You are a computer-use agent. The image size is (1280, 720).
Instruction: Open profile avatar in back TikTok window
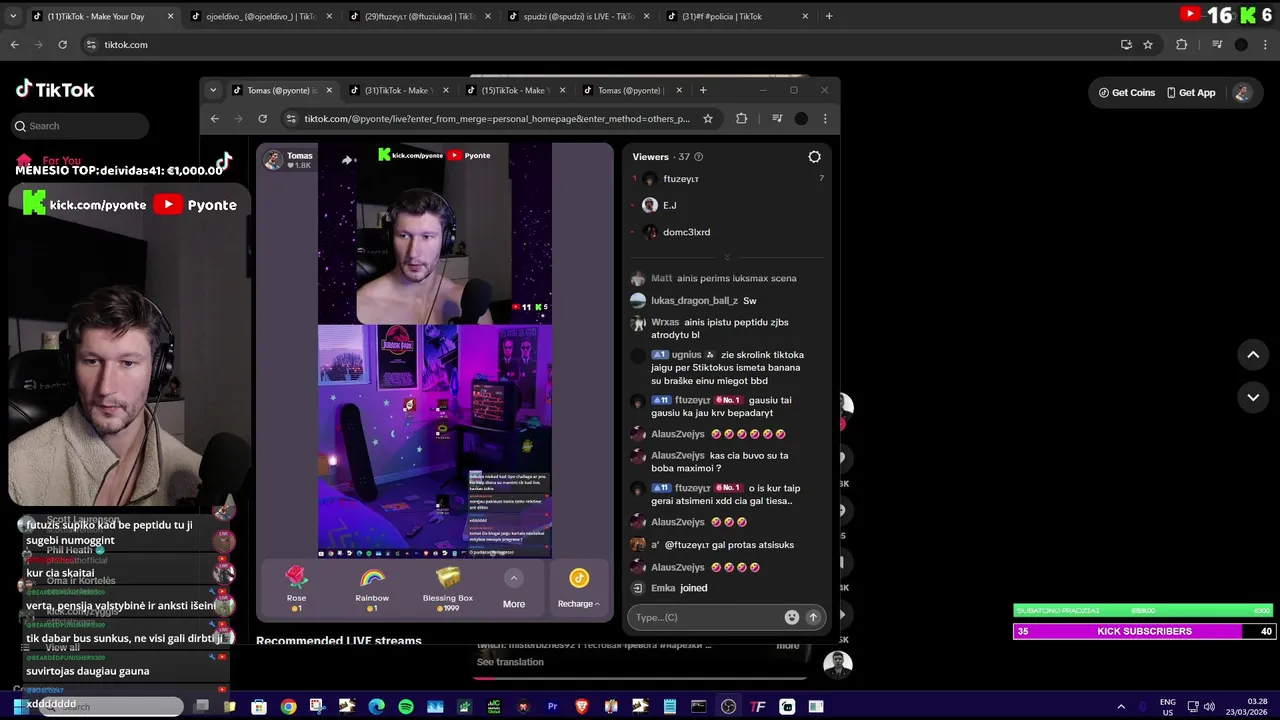(x=1242, y=93)
